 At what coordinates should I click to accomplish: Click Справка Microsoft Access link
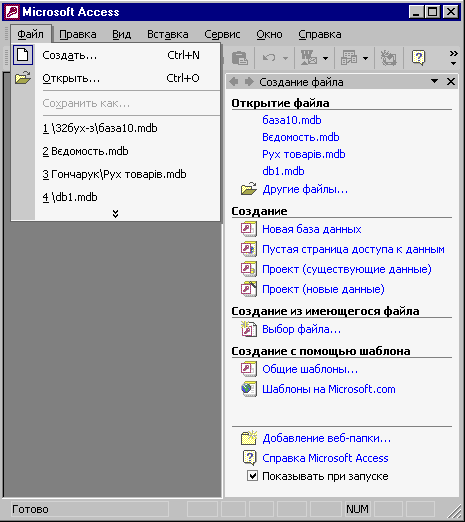click(x=325, y=458)
